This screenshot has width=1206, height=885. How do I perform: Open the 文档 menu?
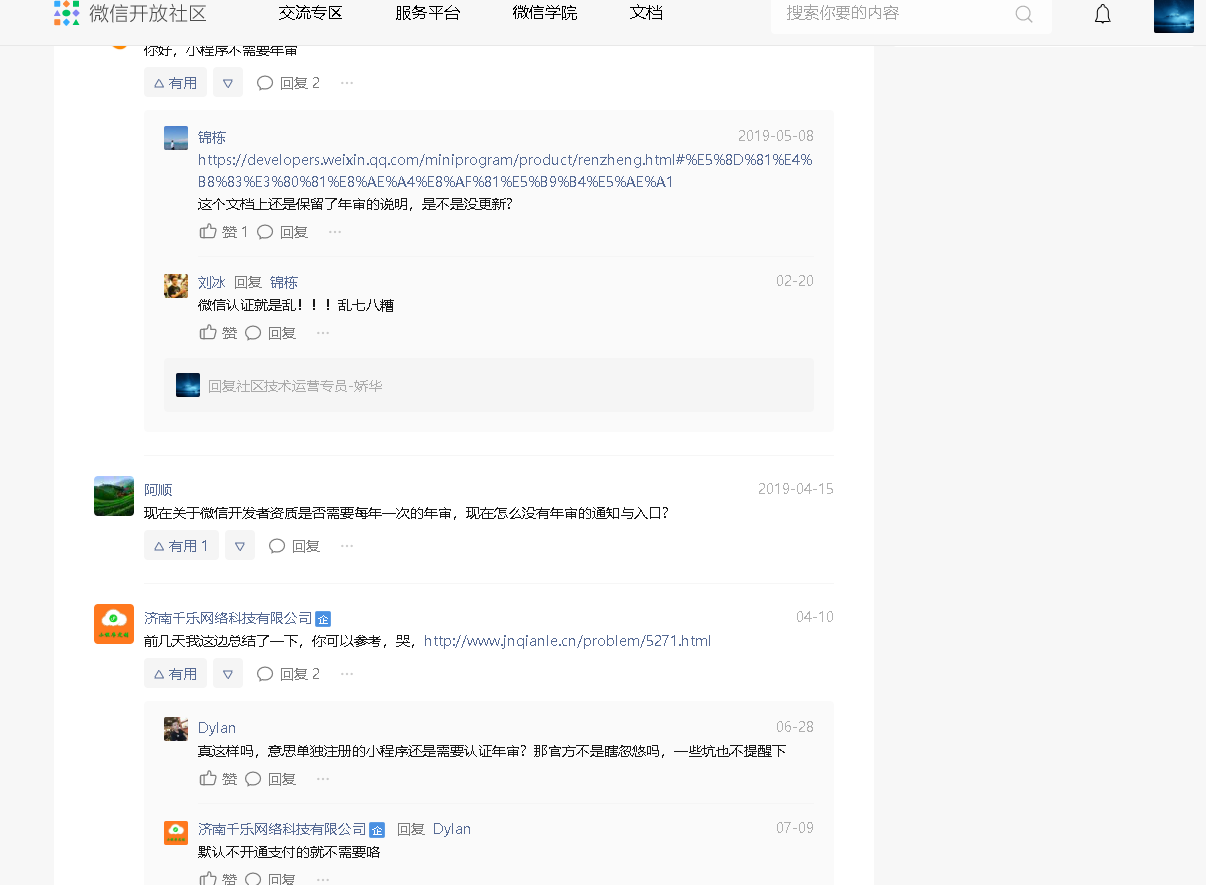(646, 13)
